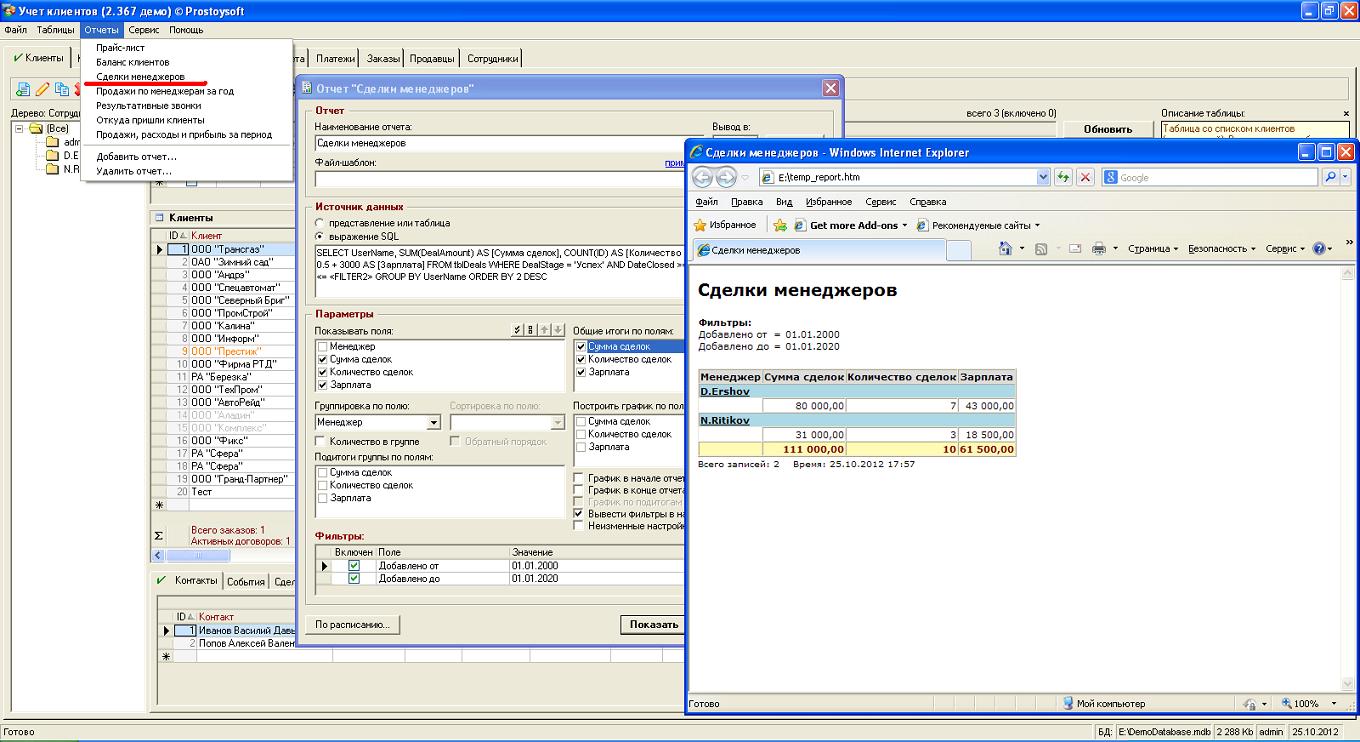Switch to the Заказы tab
This screenshot has height=742, width=1360.
click(x=383, y=58)
